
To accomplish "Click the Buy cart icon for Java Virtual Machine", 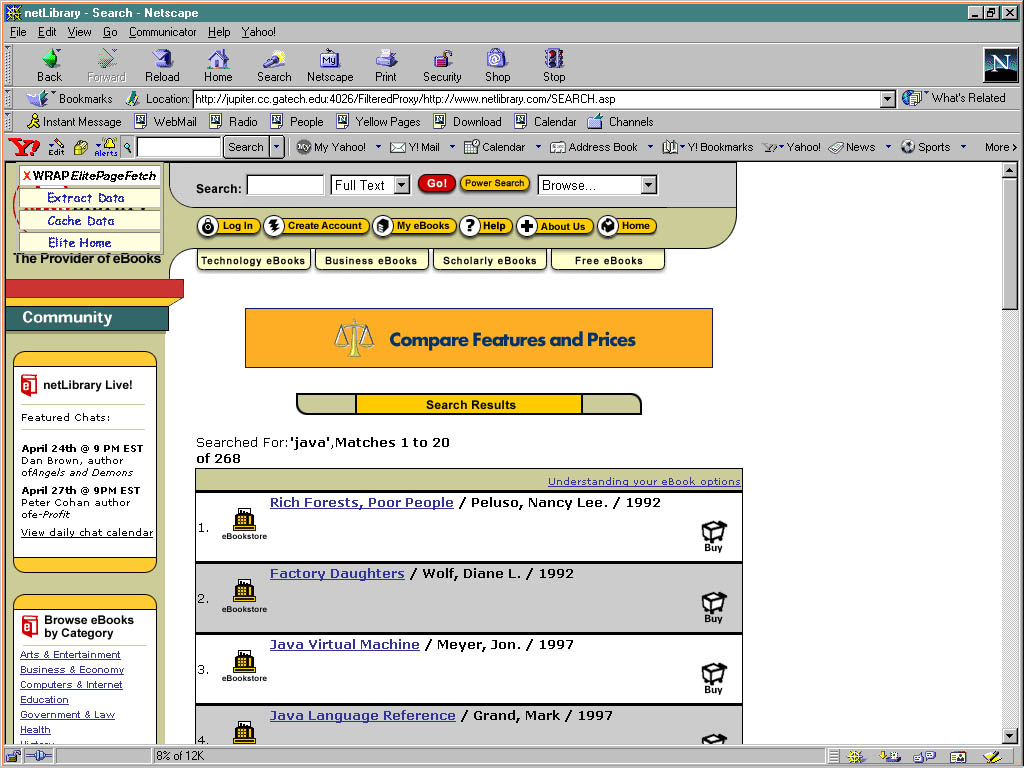I will pyautogui.click(x=713, y=675).
